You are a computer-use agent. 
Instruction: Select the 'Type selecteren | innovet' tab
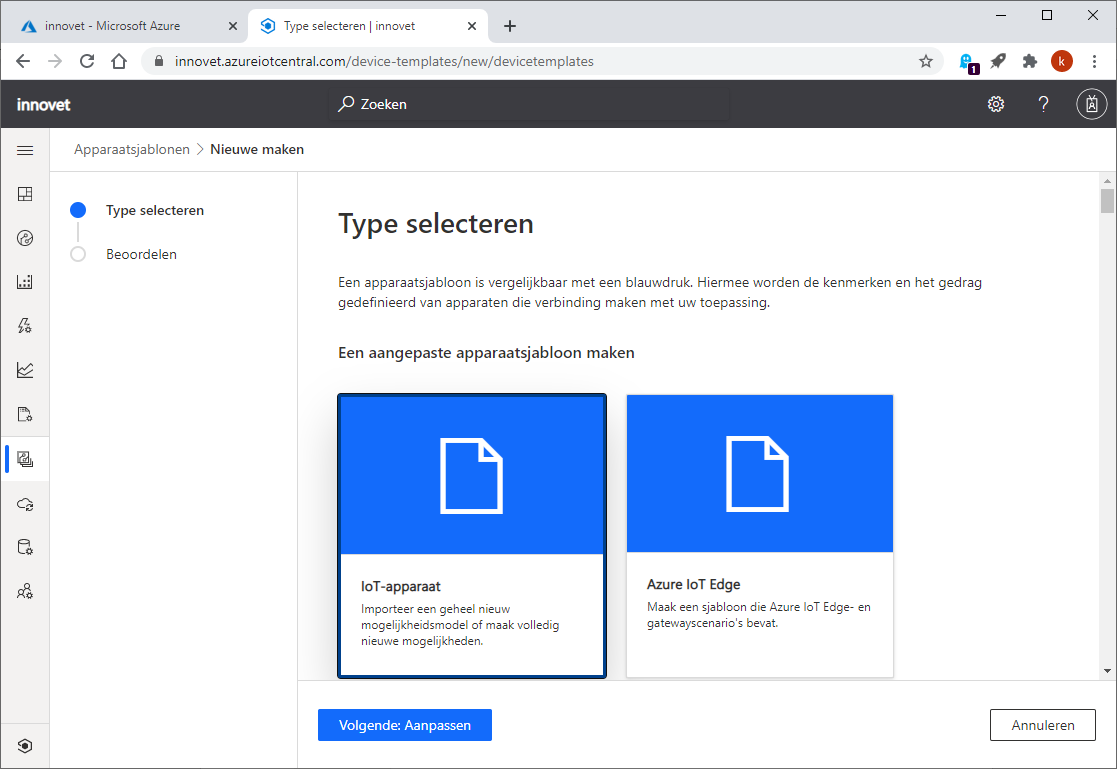pyautogui.click(x=368, y=26)
